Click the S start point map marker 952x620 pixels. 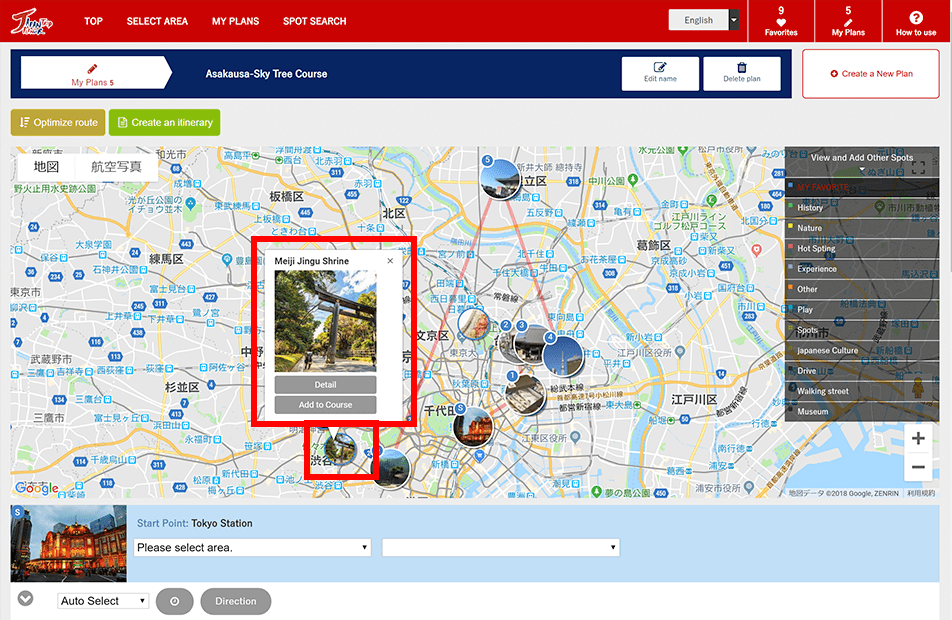click(x=472, y=425)
